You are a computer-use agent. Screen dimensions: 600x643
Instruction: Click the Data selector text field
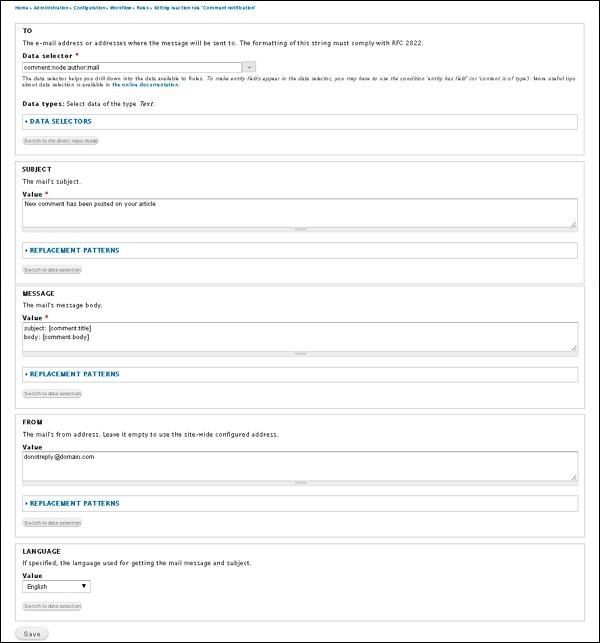click(x=131, y=67)
